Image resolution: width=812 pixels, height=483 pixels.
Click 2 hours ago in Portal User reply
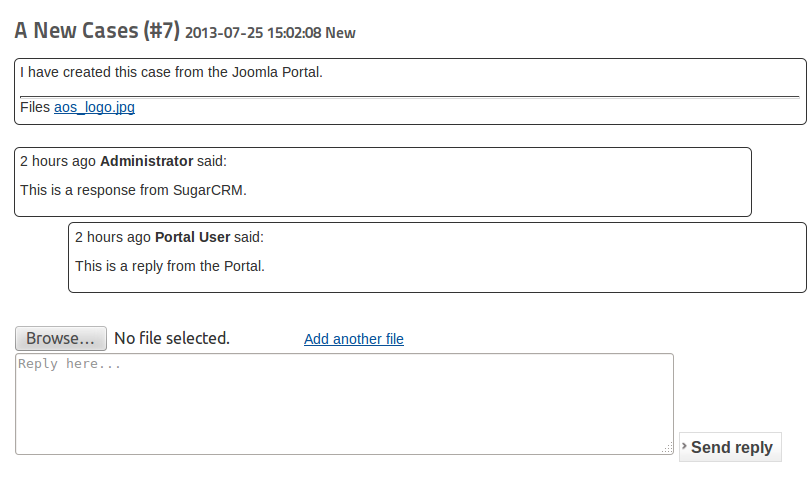[x=113, y=237]
